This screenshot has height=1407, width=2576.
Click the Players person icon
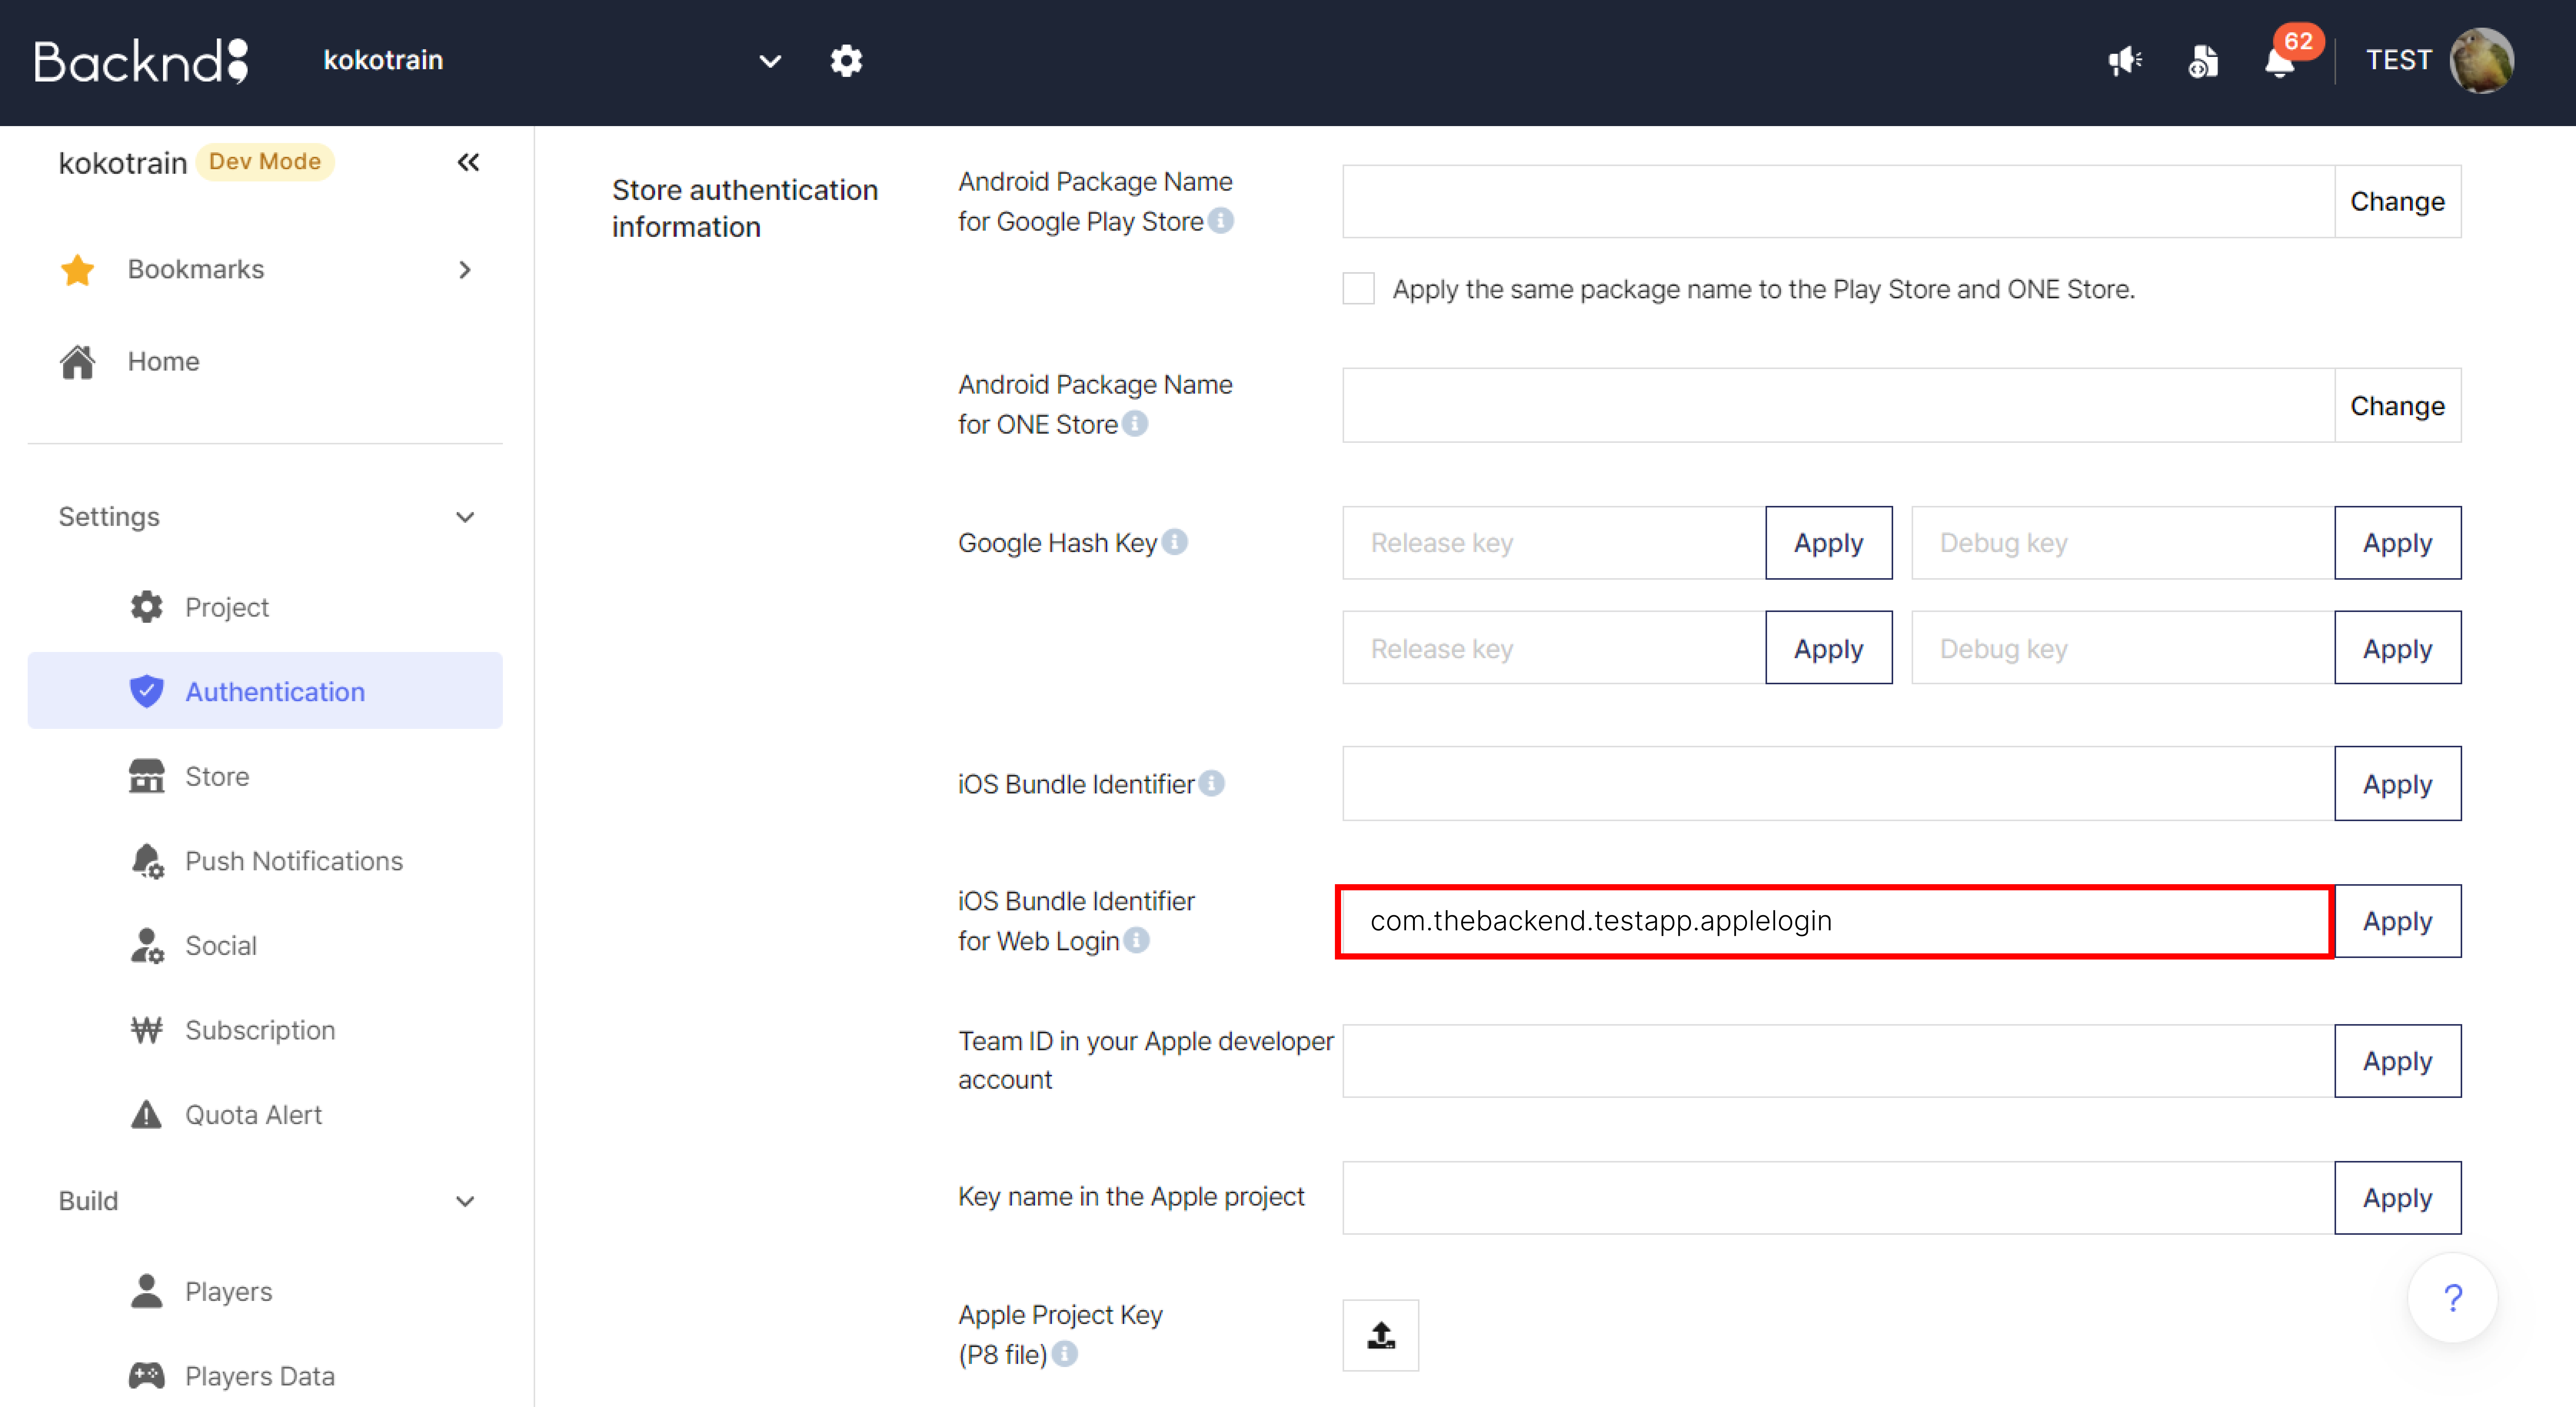[x=146, y=1291]
